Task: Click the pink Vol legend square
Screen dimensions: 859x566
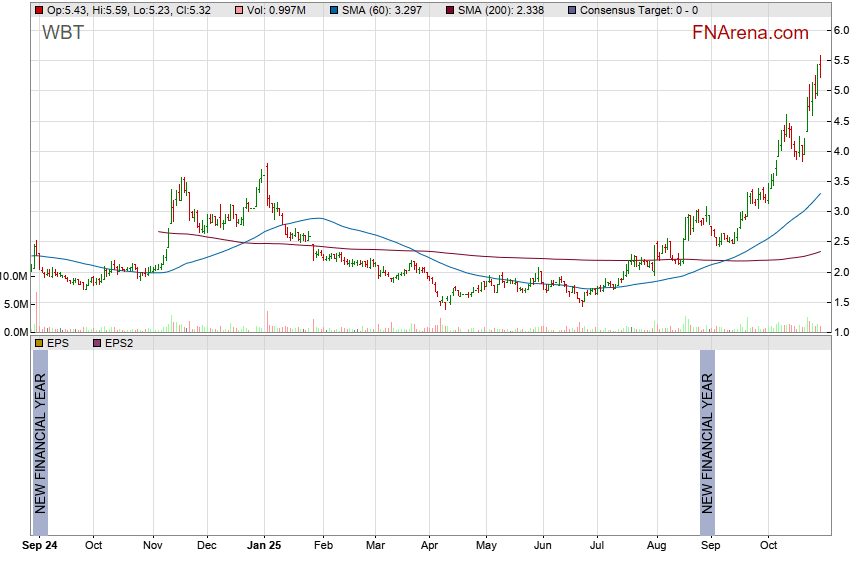Action: 237,10
